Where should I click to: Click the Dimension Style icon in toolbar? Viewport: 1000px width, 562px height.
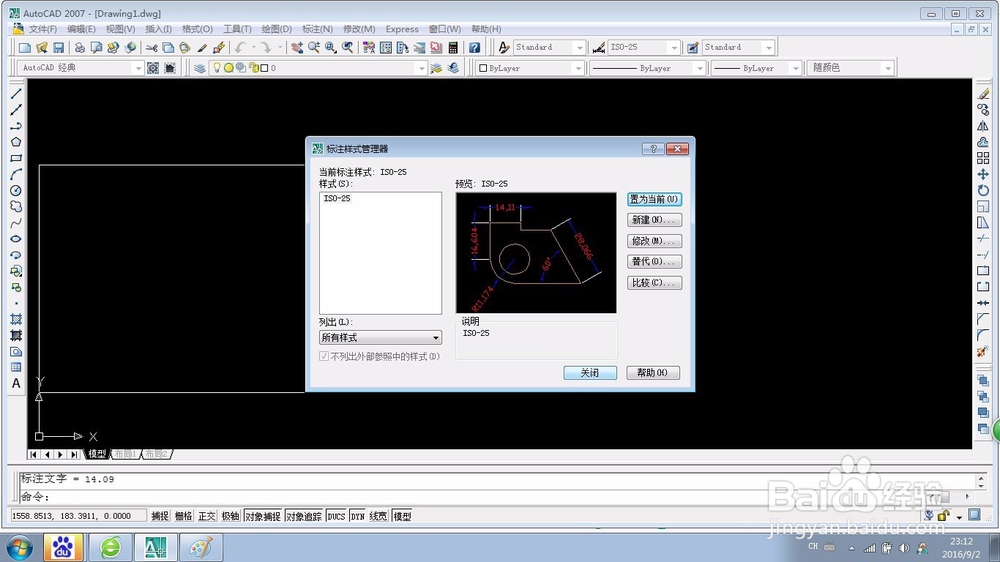point(598,47)
